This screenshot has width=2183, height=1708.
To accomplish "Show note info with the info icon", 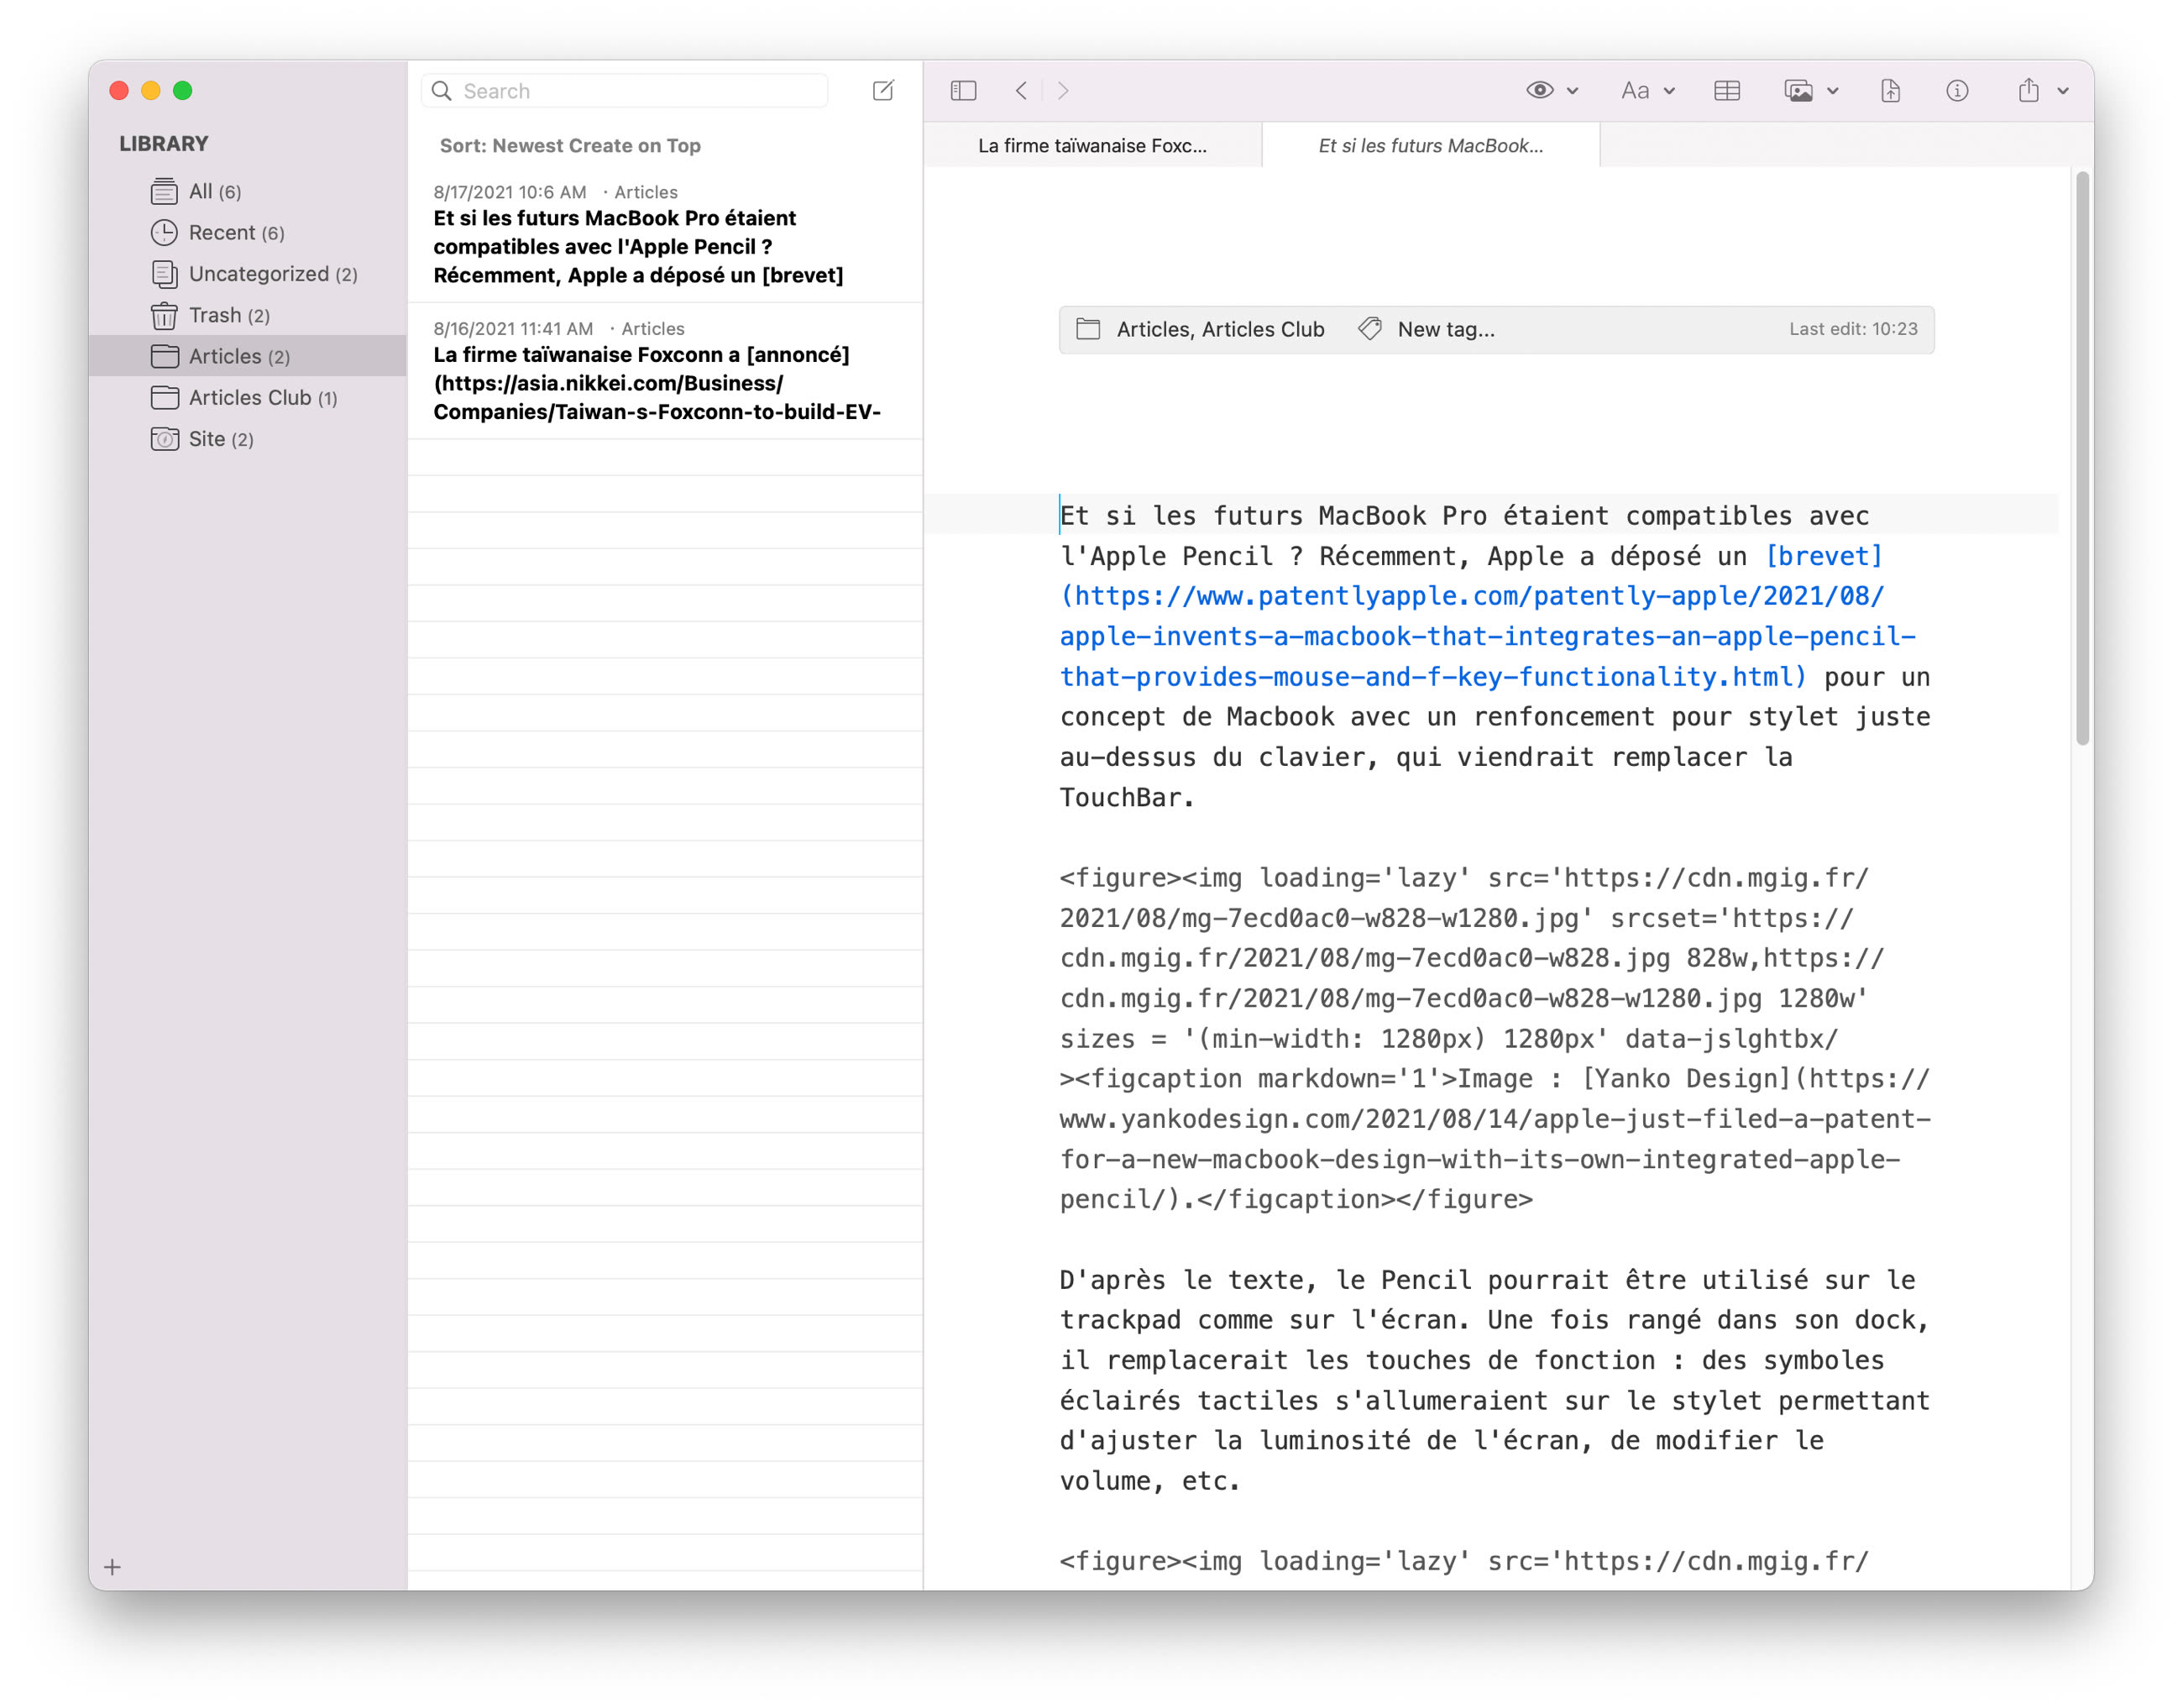I will pyautogui.click(x=1956, y=91).
